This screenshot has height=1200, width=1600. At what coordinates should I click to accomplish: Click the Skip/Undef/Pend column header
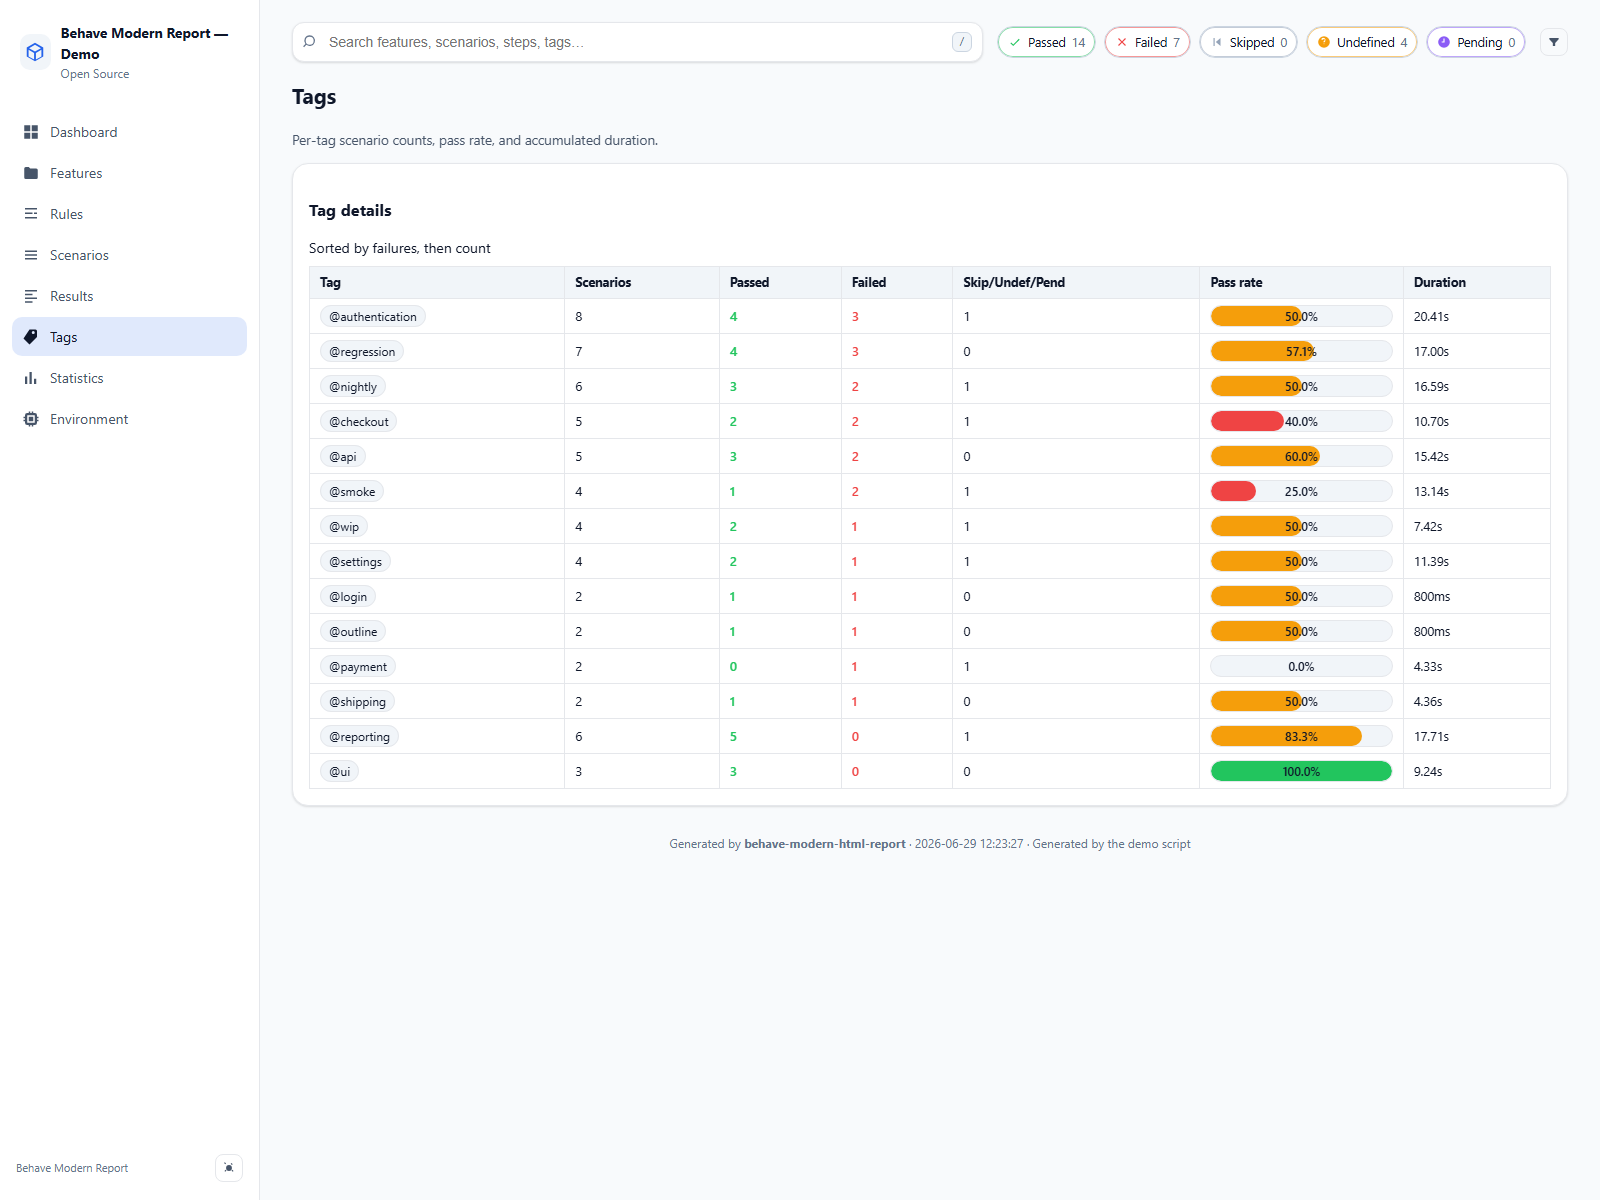tap(1076, 283)
